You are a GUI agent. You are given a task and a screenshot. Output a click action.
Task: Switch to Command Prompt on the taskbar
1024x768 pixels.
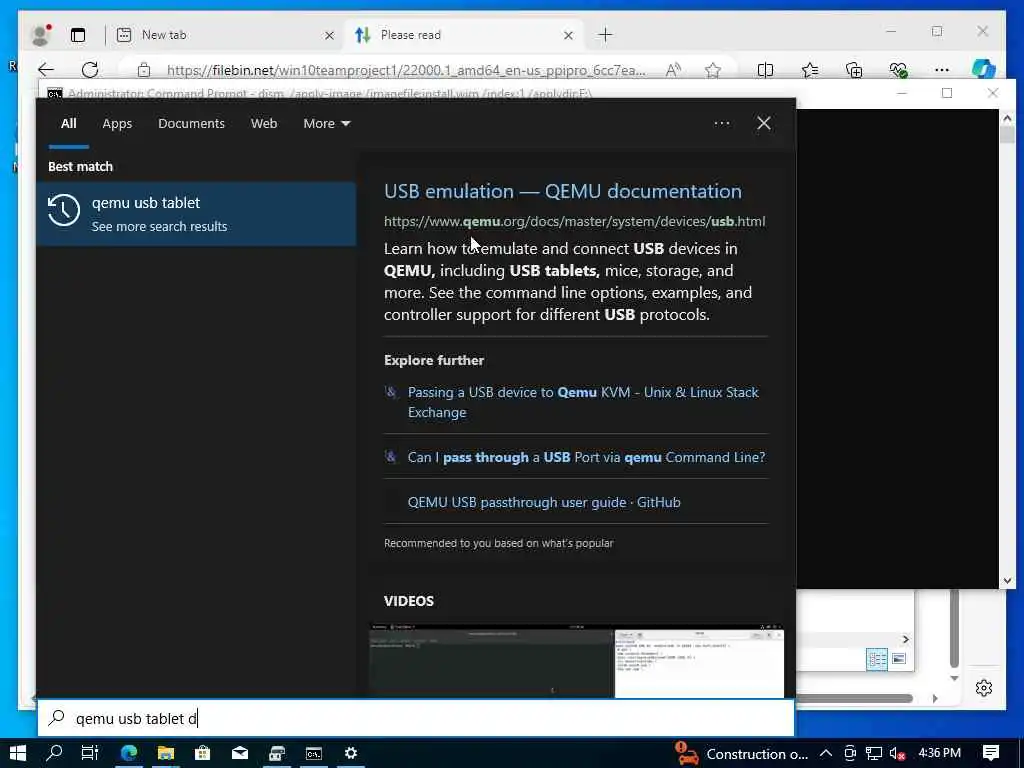(314, 753)
